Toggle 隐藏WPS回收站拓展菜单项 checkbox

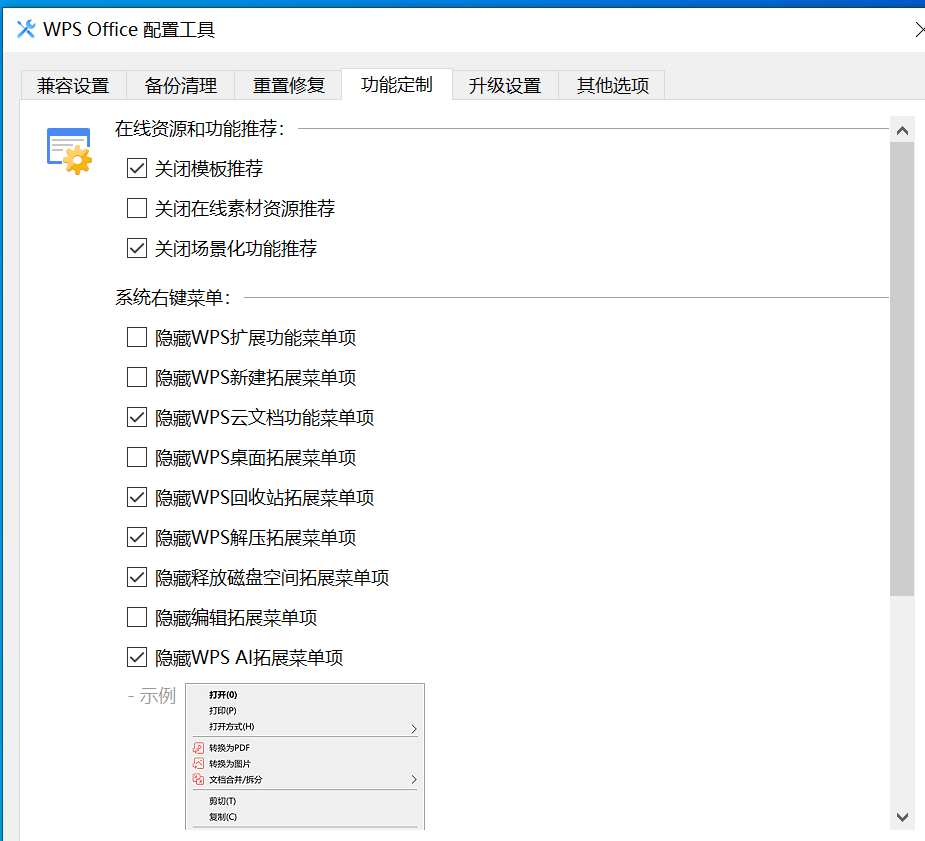click(x=137, y=497)
